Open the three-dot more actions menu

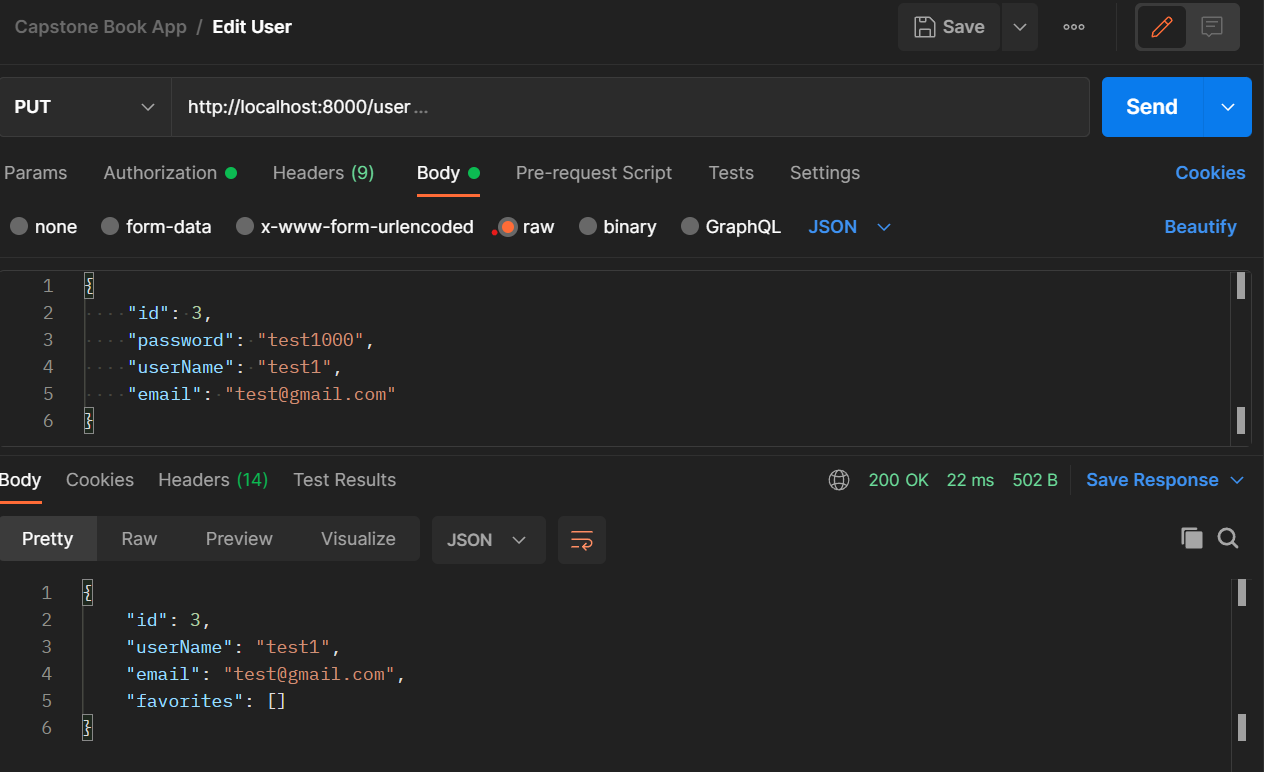click(x=1074, y=27)
